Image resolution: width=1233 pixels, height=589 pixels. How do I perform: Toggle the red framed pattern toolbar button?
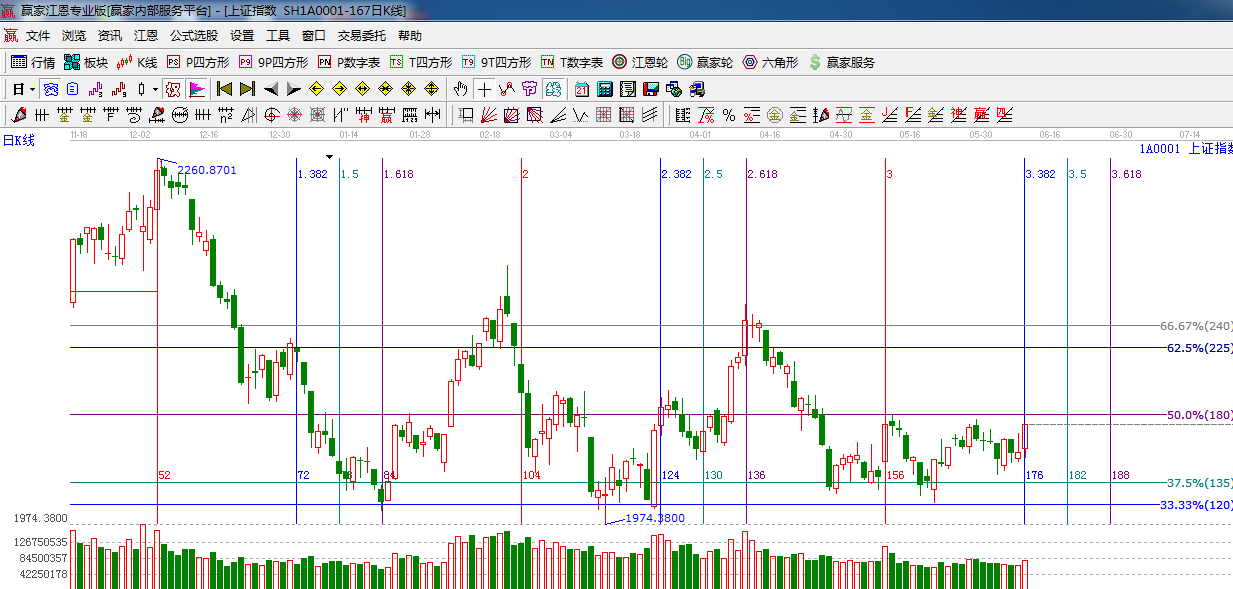tap(173, 89)
